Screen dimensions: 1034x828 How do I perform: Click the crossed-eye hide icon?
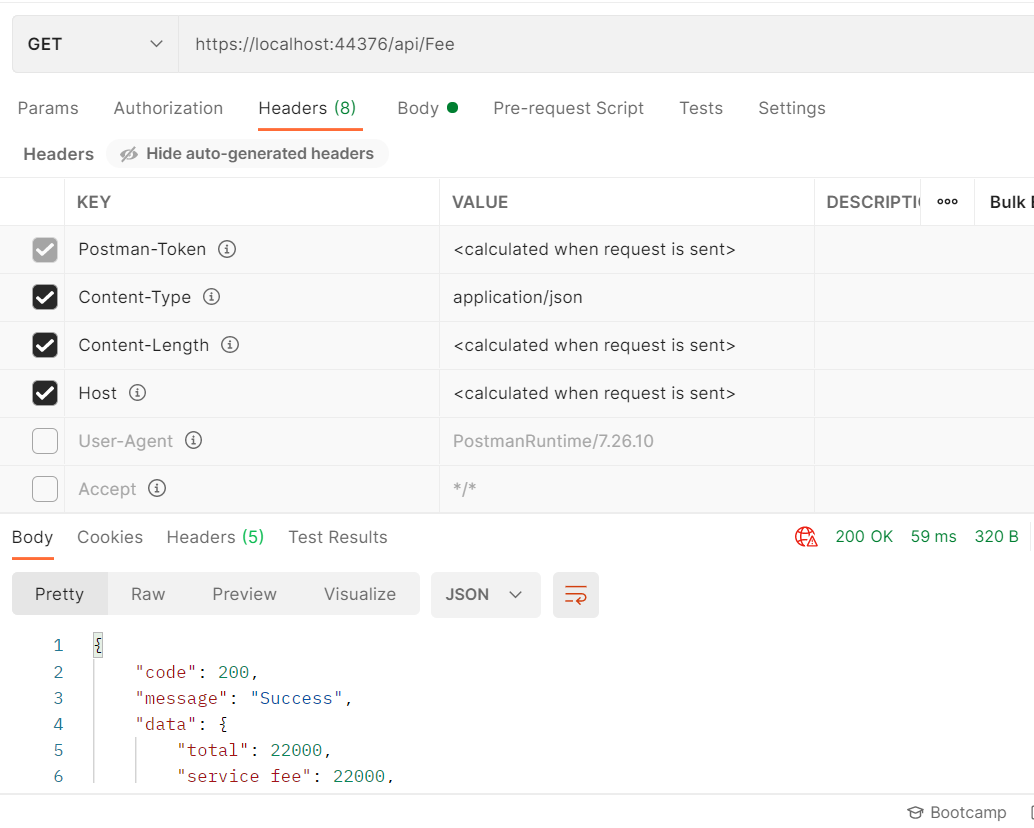[129, 154]
